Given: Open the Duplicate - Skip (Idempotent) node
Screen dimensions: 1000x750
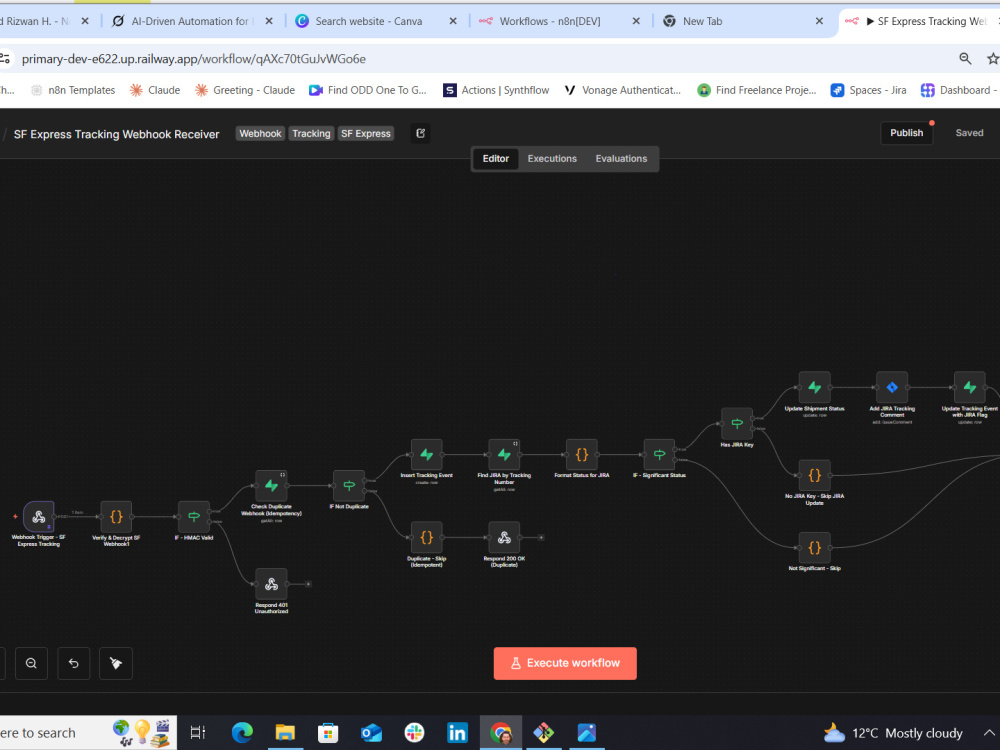Looking at the screenshot, I should pos(427,538).
